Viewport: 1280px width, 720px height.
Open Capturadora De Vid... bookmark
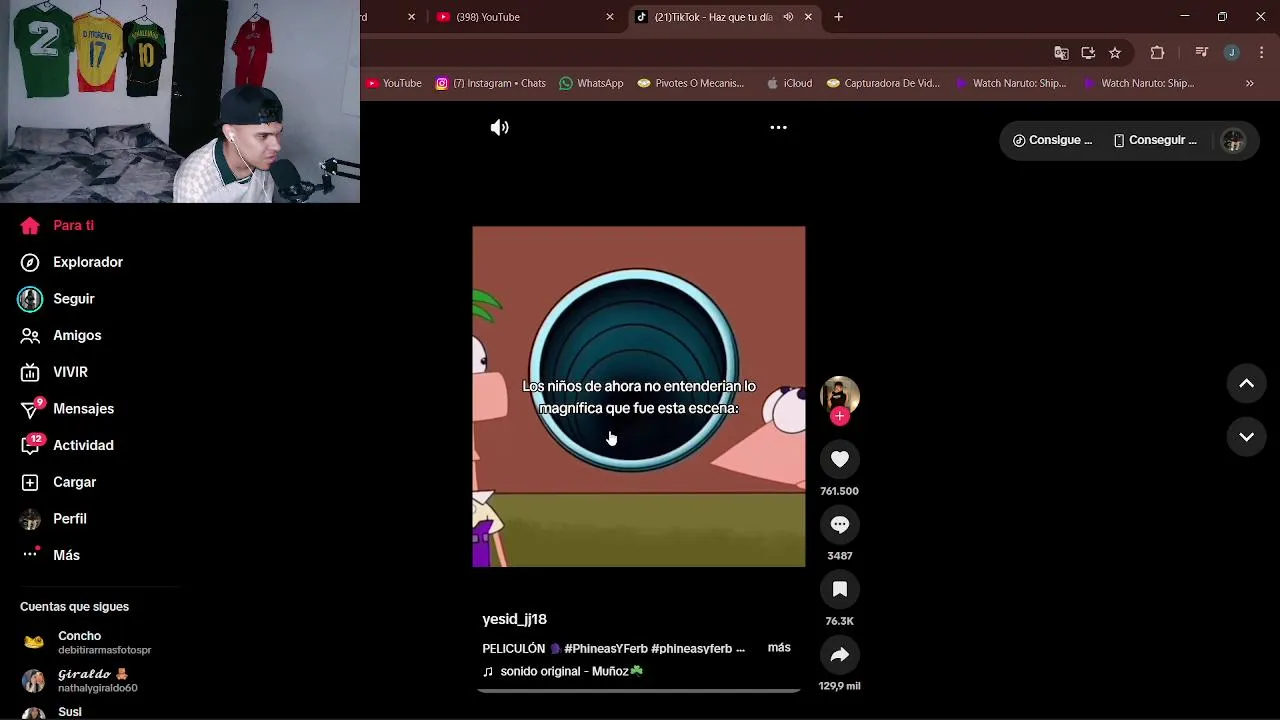tap(885, 83)
